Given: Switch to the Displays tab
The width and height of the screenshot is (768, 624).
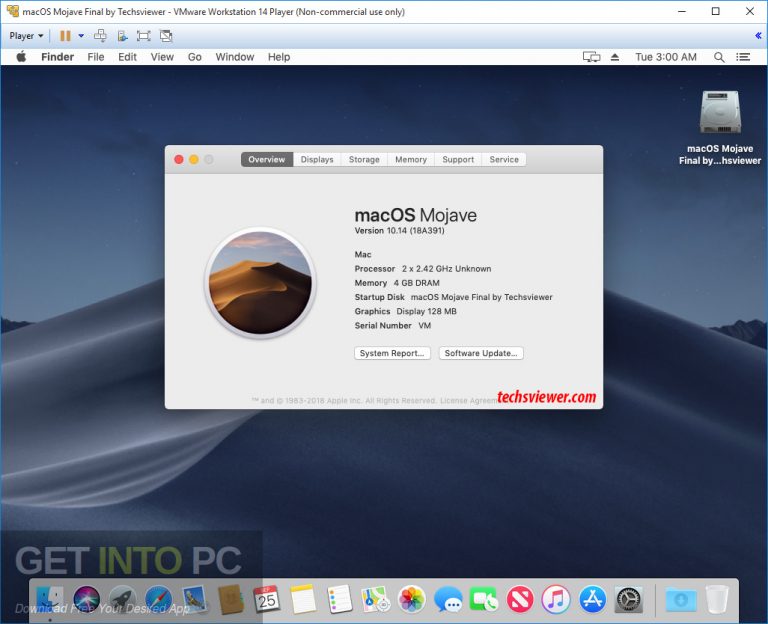Looking at the screenshot, I should click(317, 159).
